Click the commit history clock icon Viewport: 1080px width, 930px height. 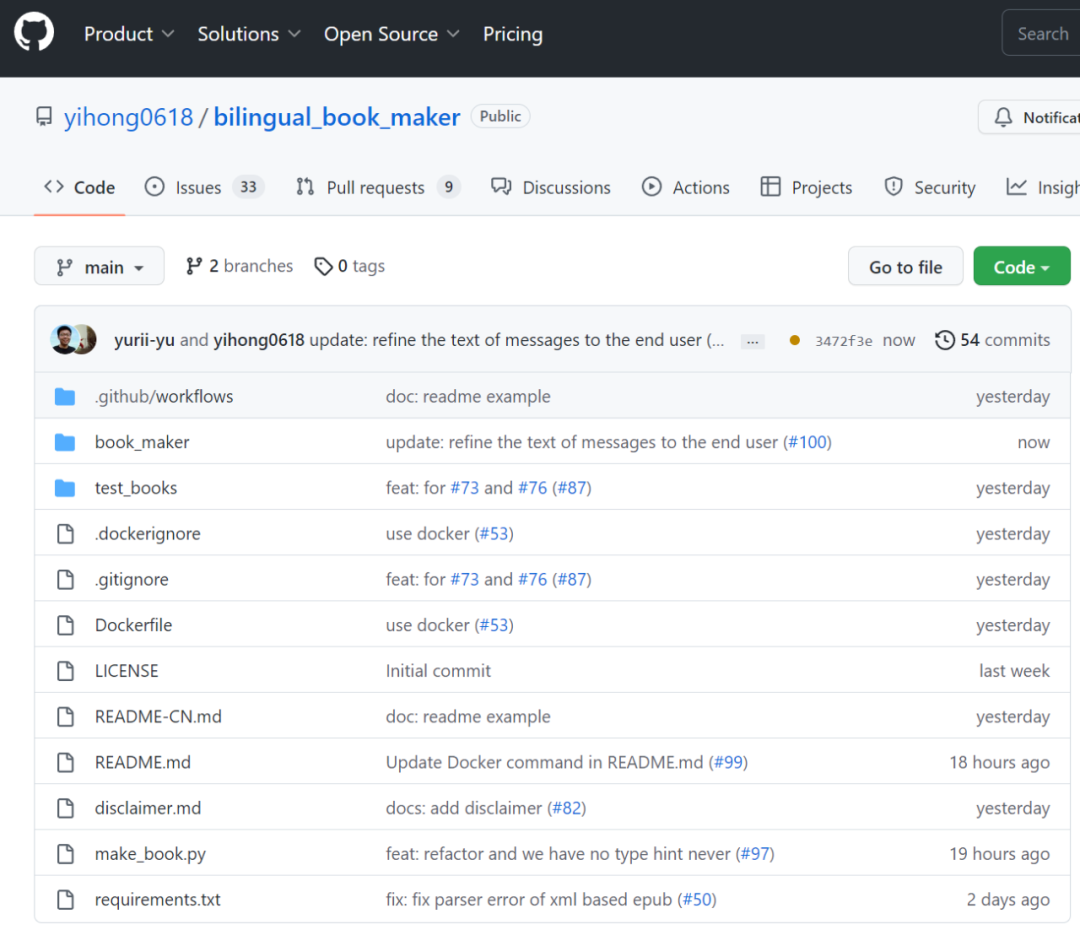tap(945, 340)
